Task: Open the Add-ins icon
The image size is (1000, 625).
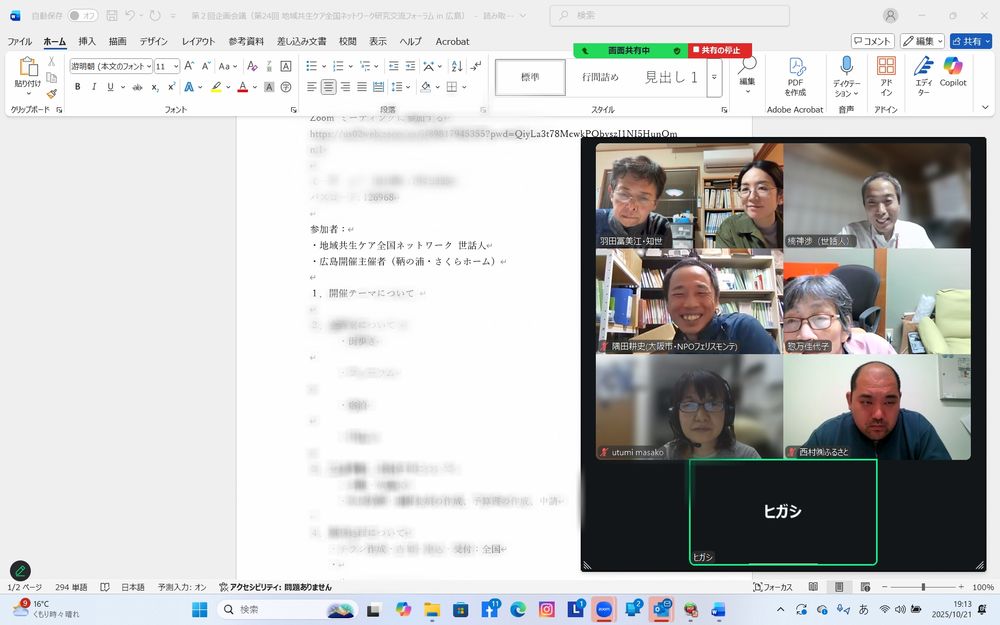Action: pos(886,71)
